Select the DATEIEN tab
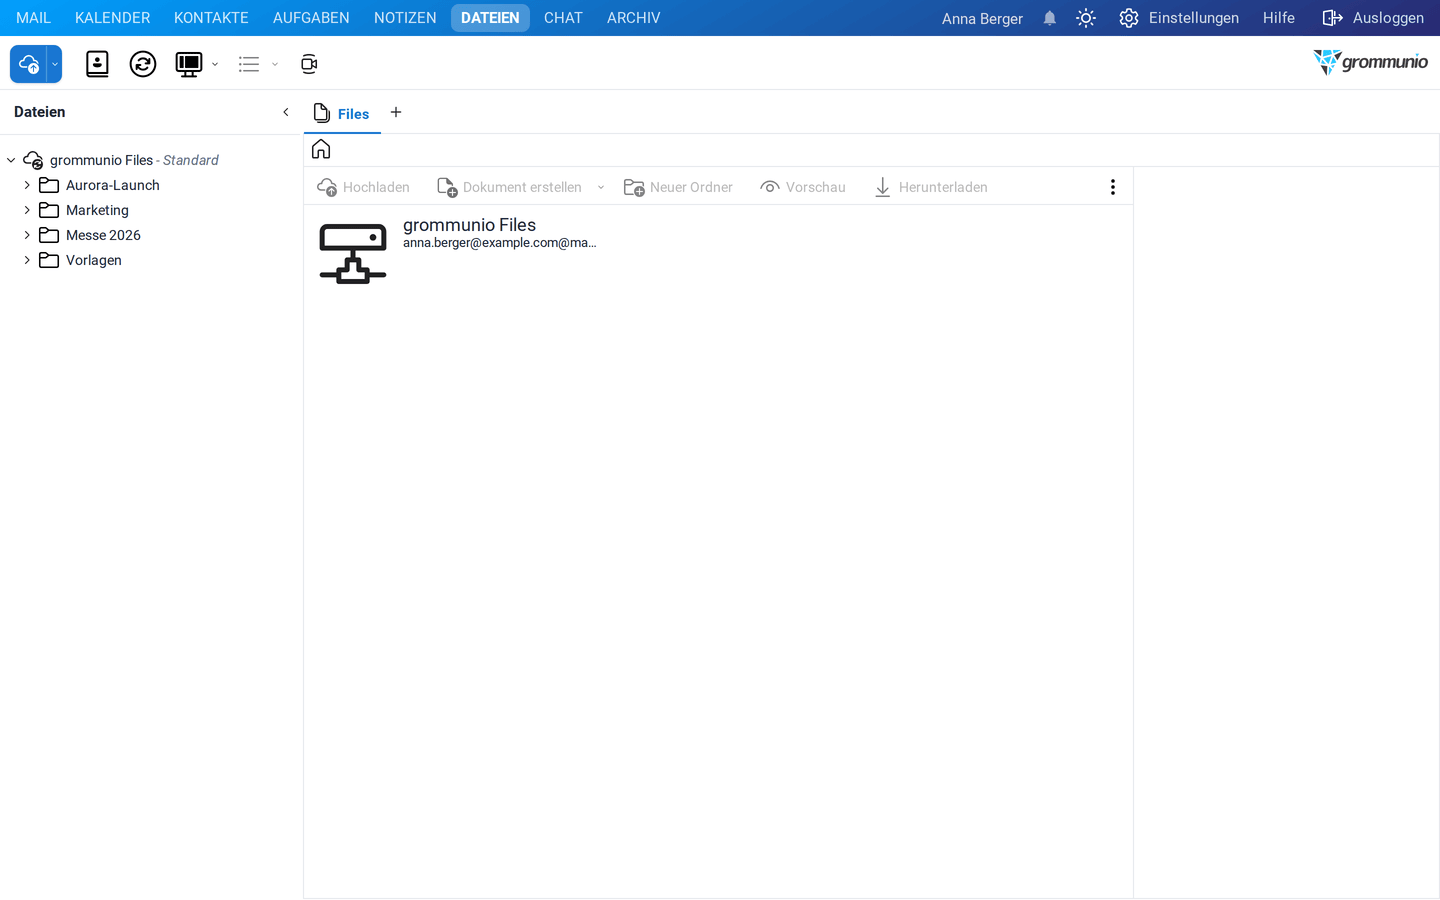This screenshot has width=1440, height=900. click(x=490, y=18)
